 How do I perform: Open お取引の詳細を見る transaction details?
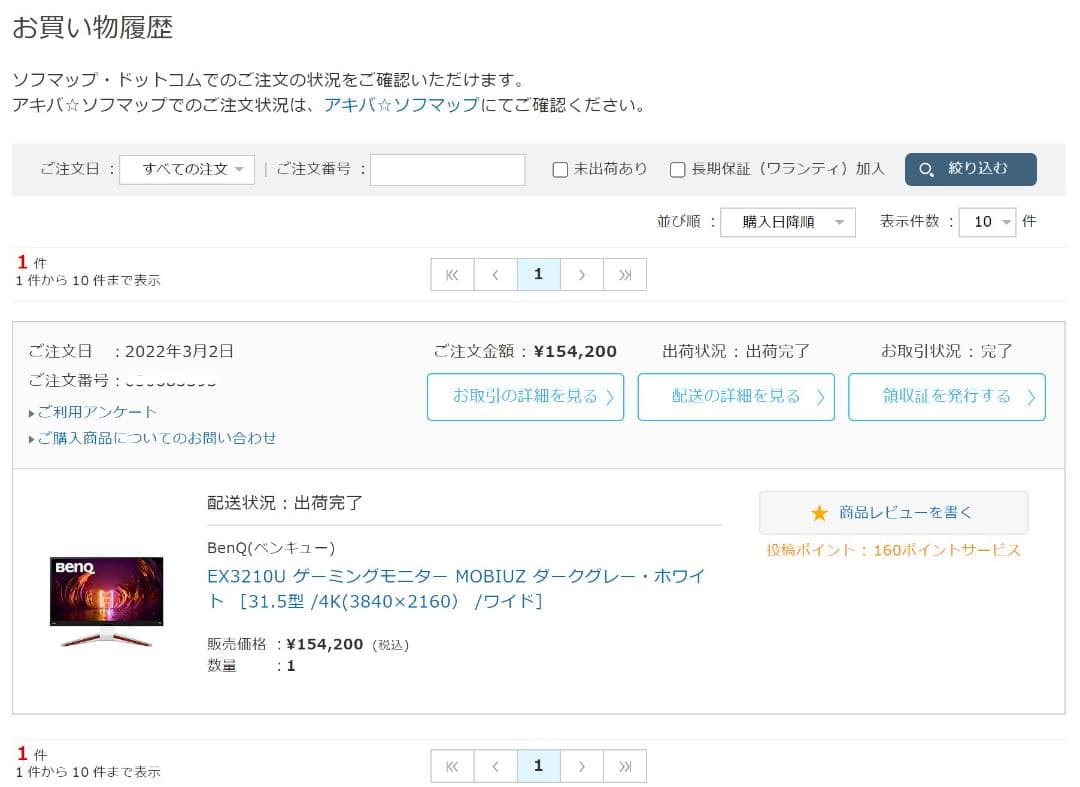[x=525, y=397]
